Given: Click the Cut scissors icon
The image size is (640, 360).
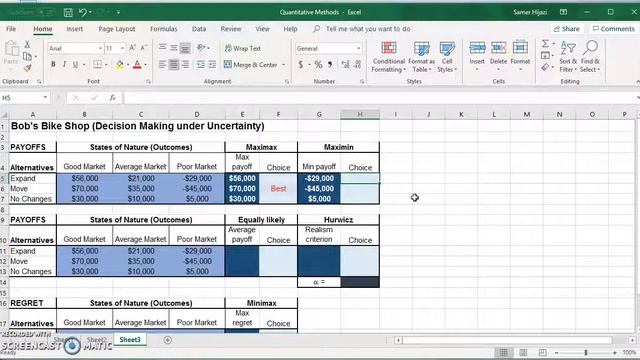Looking at the screenshot, I should (x=27, y=44).
